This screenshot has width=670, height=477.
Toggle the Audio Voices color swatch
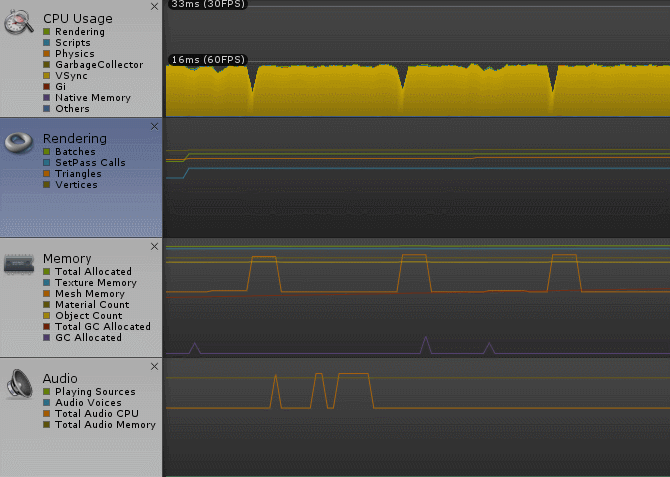coord(47,403)
